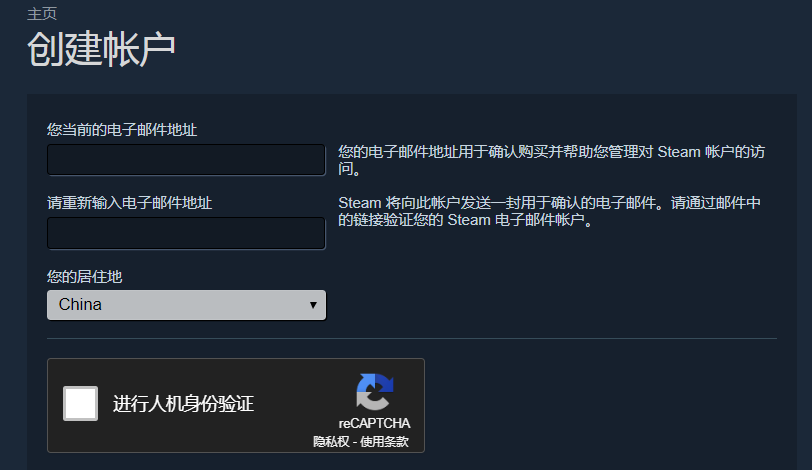Click the reCAPTCHA logo icon

(375, 392)
